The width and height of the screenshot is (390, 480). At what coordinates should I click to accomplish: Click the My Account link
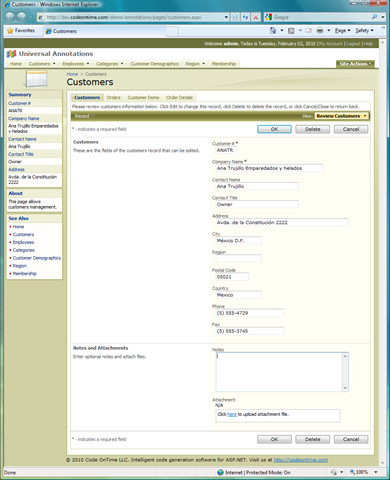click(331, 44)
